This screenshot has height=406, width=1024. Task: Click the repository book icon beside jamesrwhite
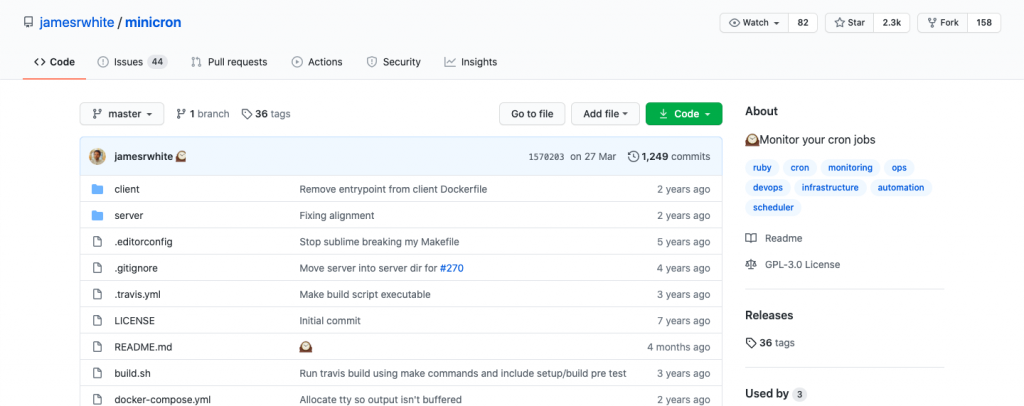[28, 23]
